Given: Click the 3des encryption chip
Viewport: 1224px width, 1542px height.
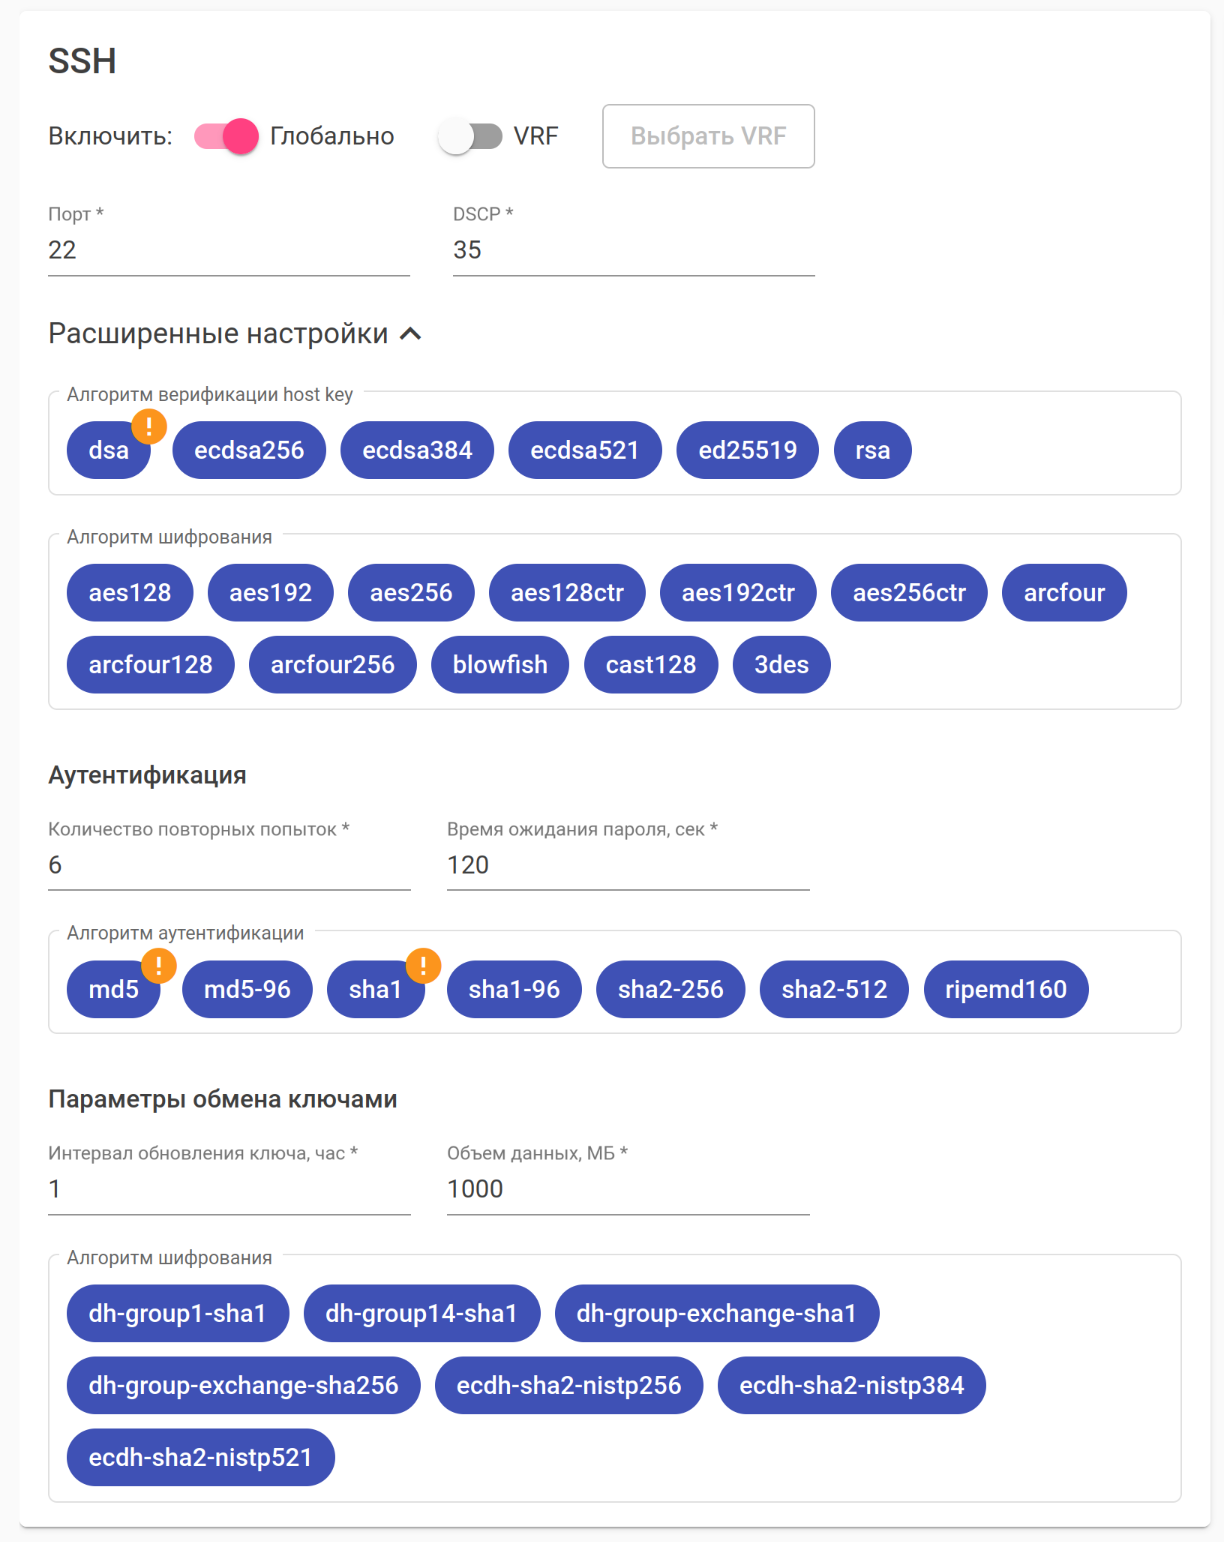Looking at the screenshot, I should click(781, 665).
